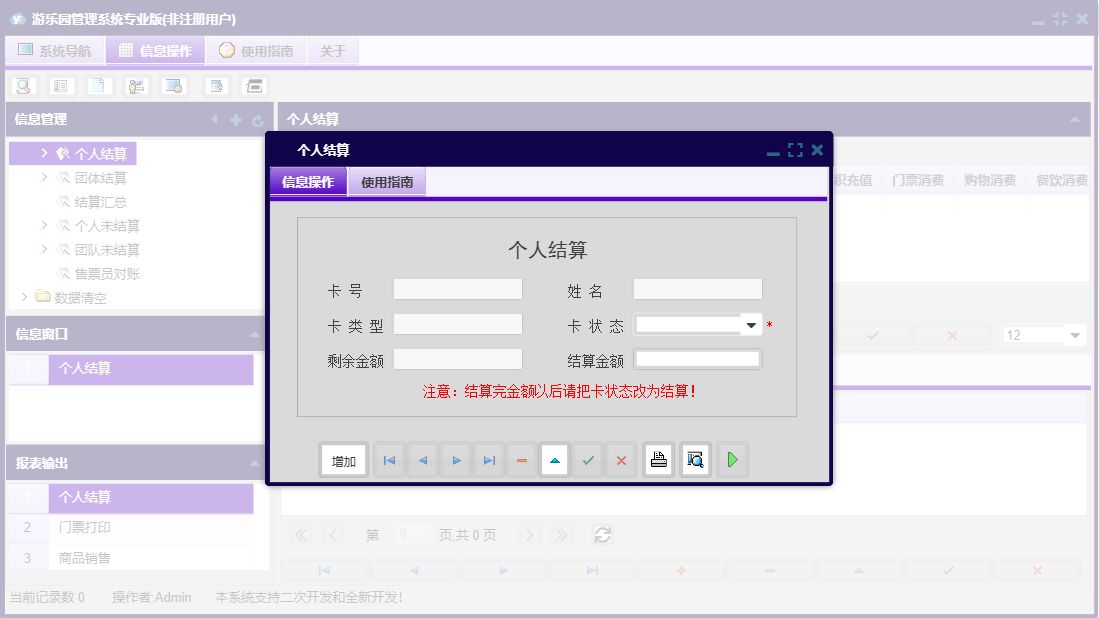Screen dimensions: 1099x618
Task: Confirm the record with the green checkmark icon
Action: (588, 460)
